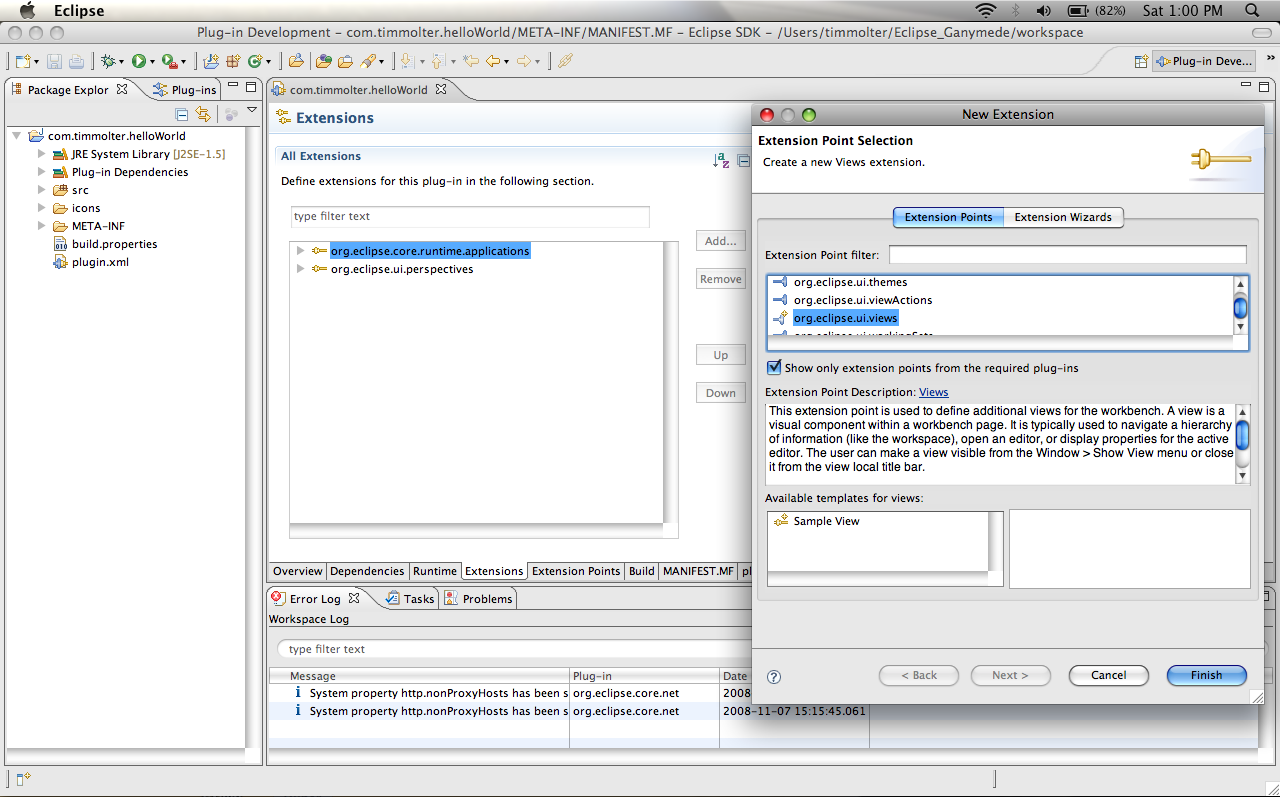Select org.eclipse.ui.viewActions in list
The image size is (1280, 797).
coord(863,300)
